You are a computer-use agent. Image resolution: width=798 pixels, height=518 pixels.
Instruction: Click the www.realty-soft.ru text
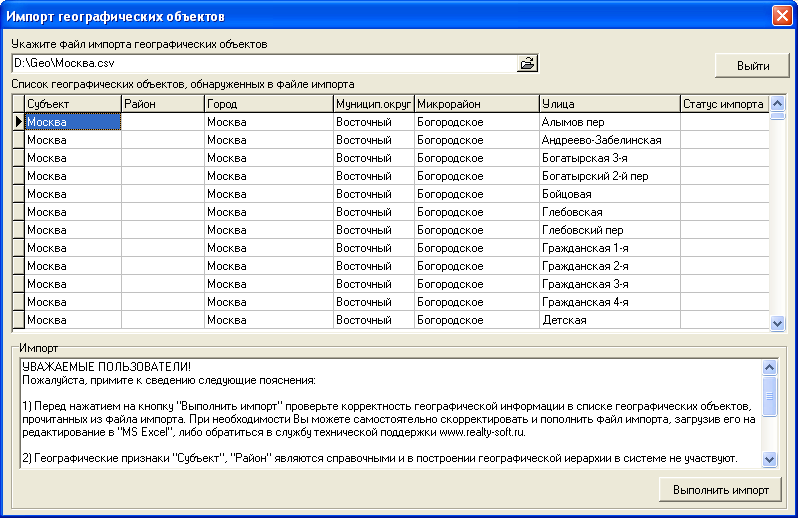coord(482,433)
